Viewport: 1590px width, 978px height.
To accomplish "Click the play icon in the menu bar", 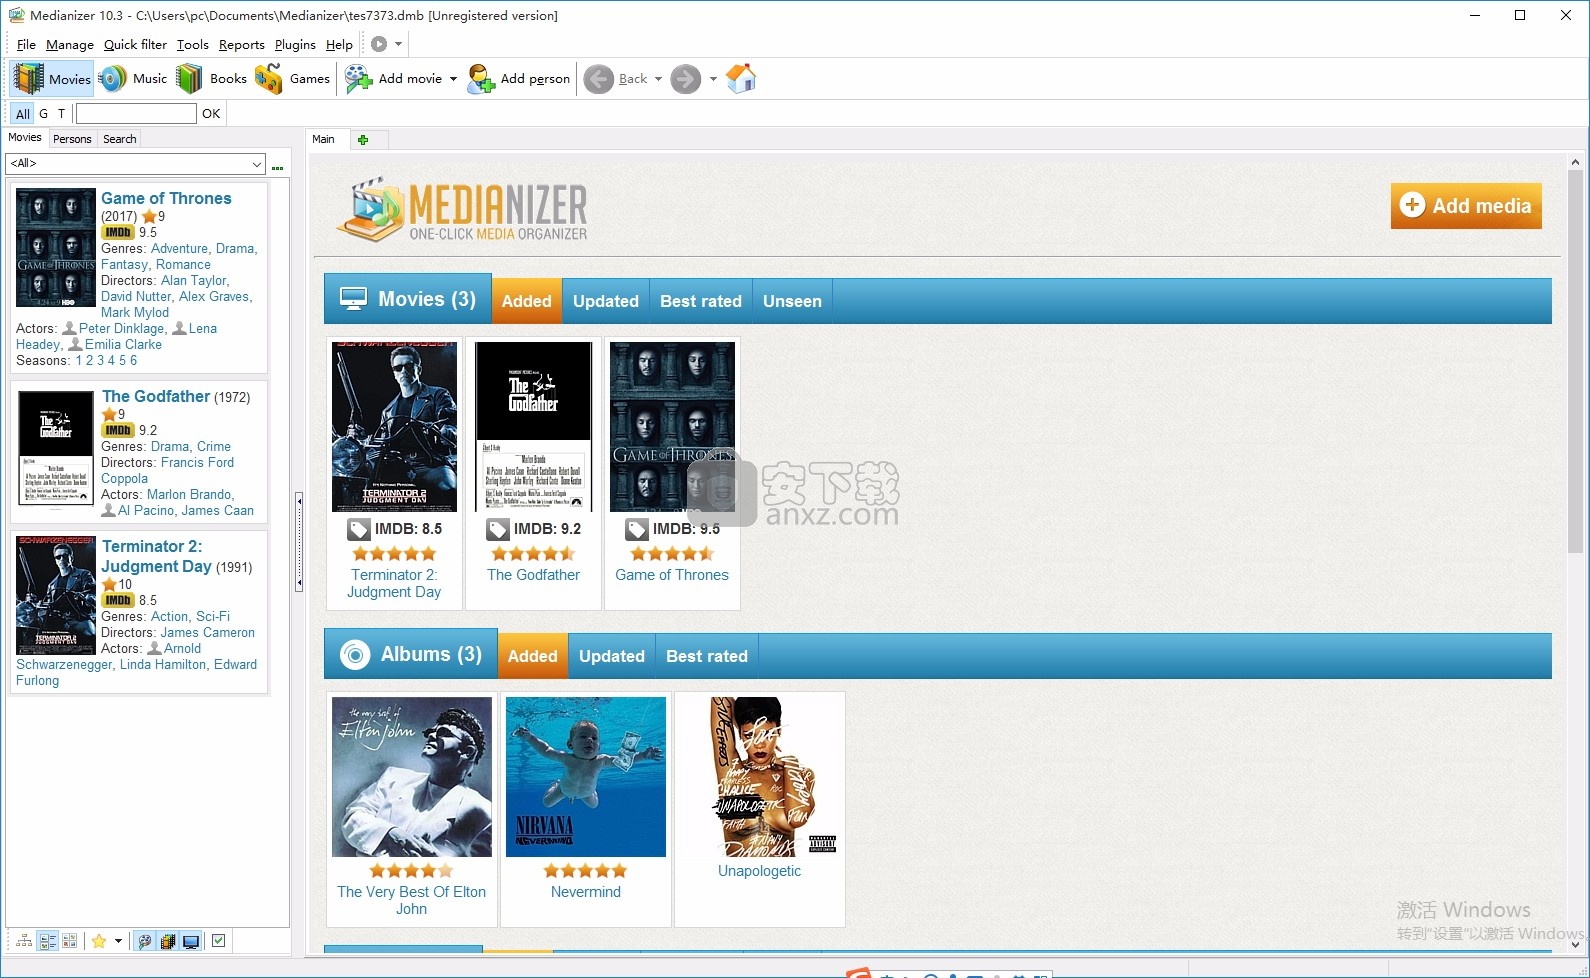I will (379, 44).
